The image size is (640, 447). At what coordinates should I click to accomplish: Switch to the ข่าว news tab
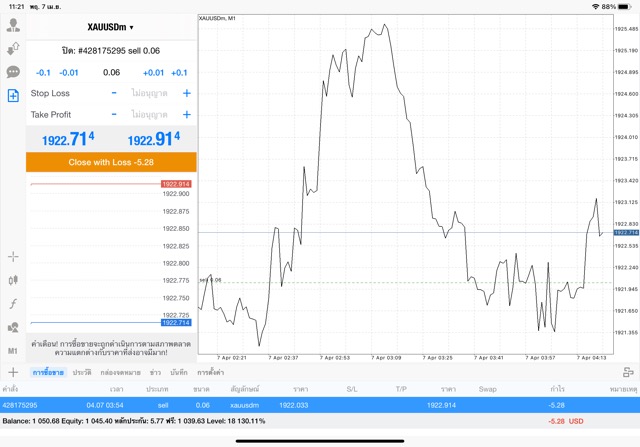pos(155,372)
